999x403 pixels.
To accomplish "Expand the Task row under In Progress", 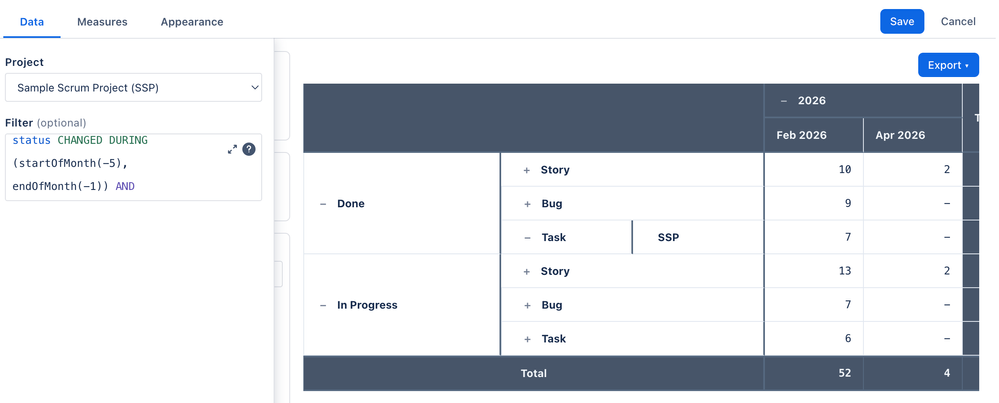I will pos(527,339).
